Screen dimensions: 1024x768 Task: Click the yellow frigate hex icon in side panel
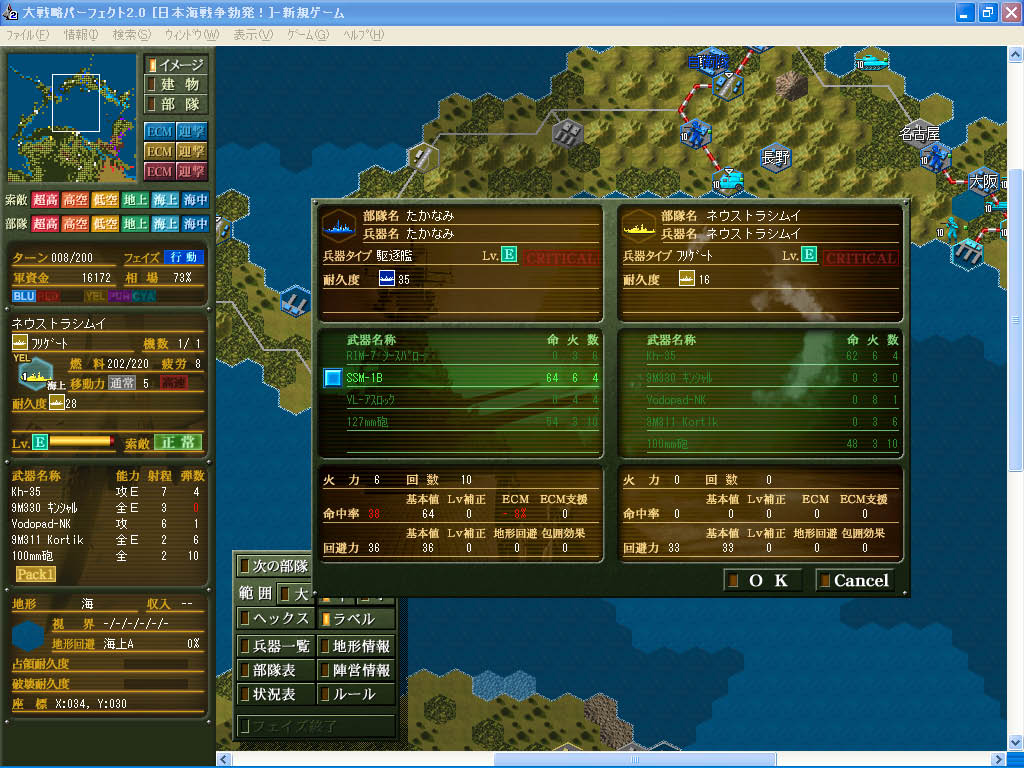click(35, 374)
